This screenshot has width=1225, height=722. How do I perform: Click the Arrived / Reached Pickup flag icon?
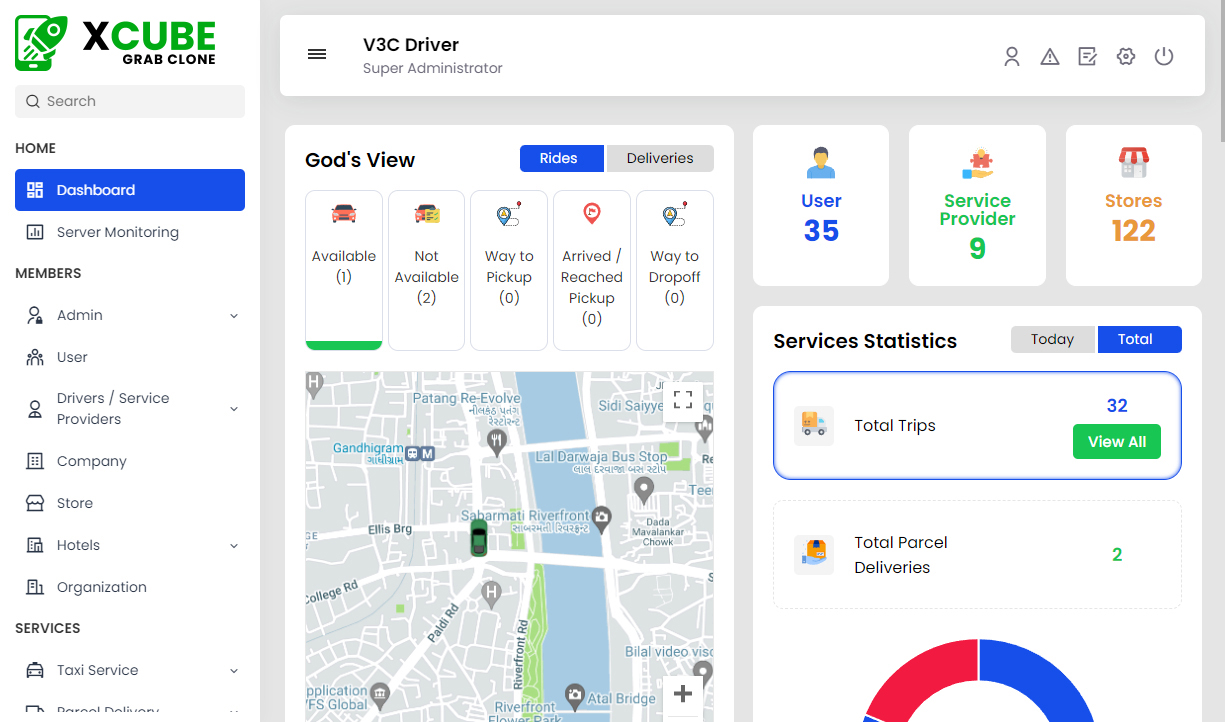(x=591, y=213)
